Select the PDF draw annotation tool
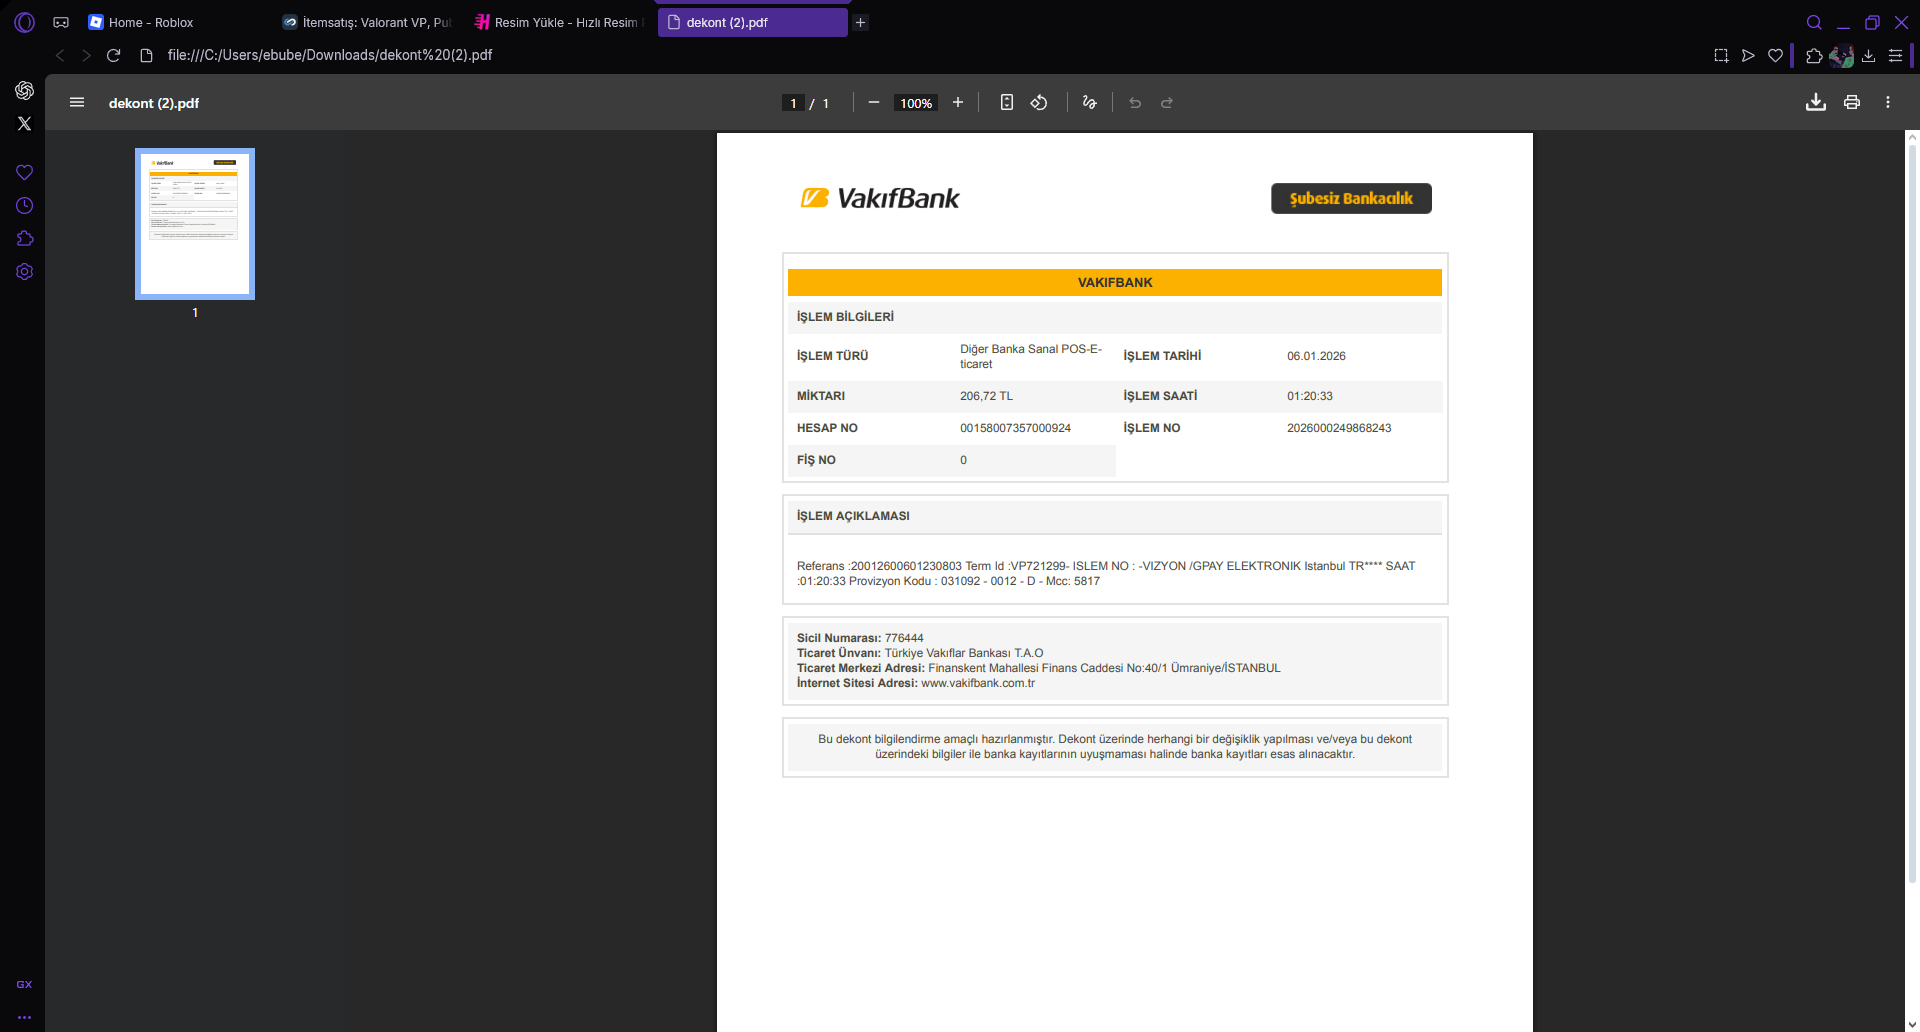Screen dimensions: 1920x1032 point(1089,102)
